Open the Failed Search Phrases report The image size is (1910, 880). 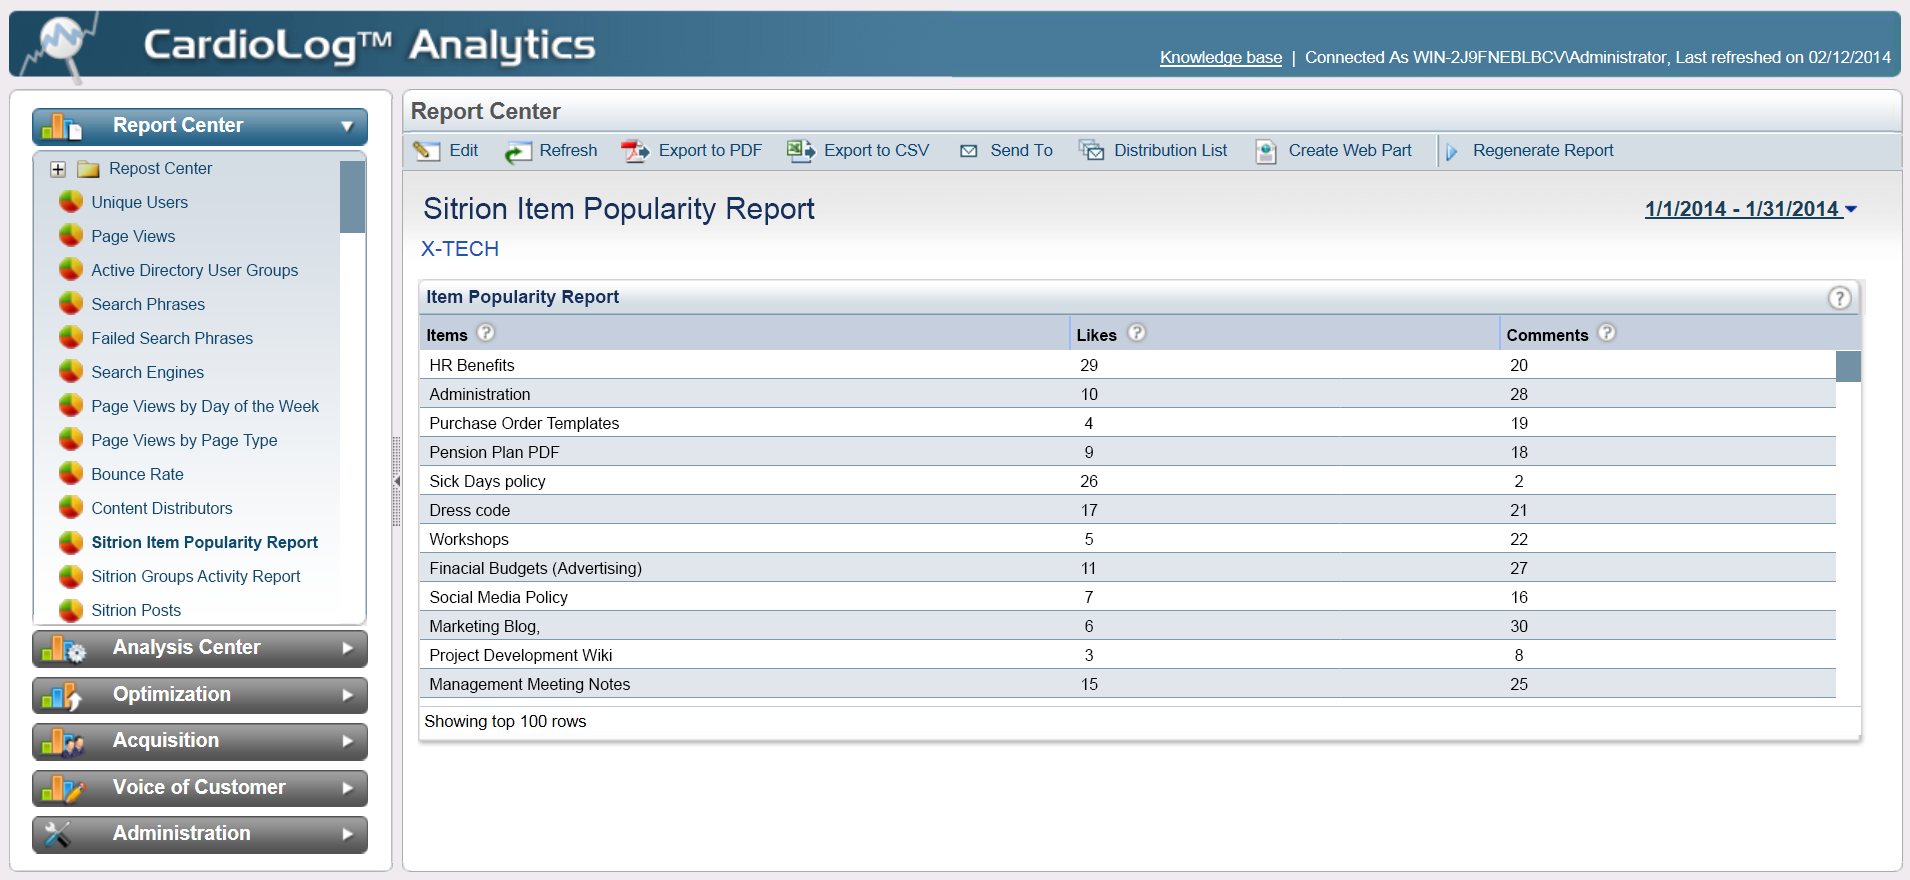[x=172, y=338]
